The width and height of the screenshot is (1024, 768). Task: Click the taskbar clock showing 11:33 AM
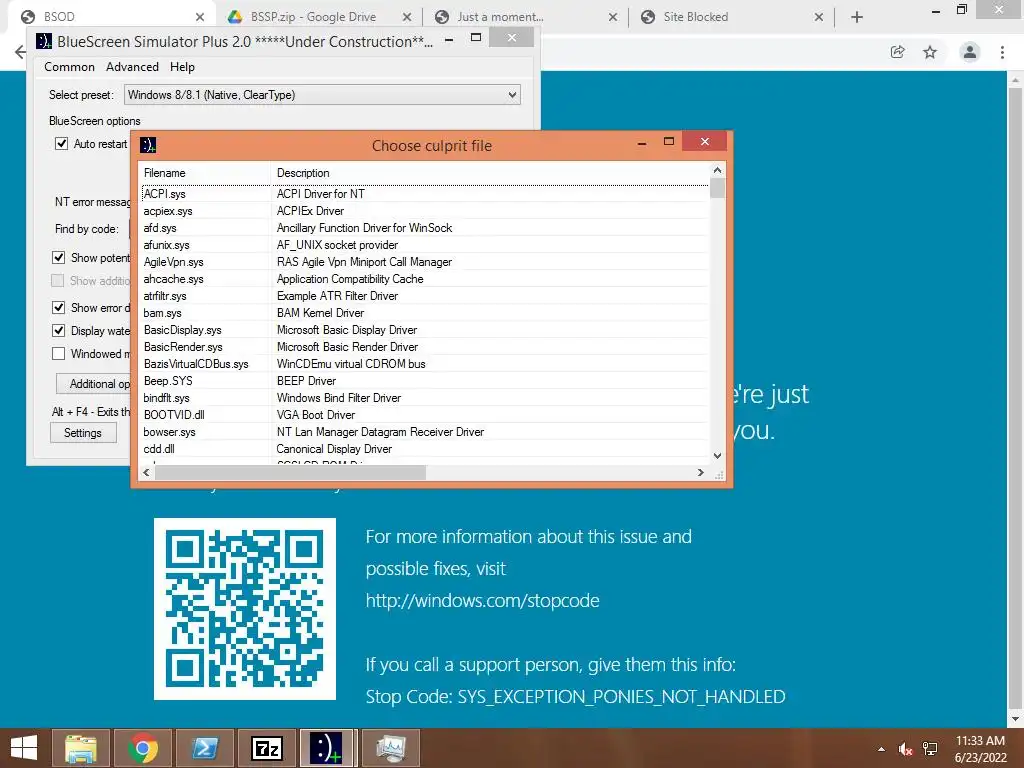[980, 749]
